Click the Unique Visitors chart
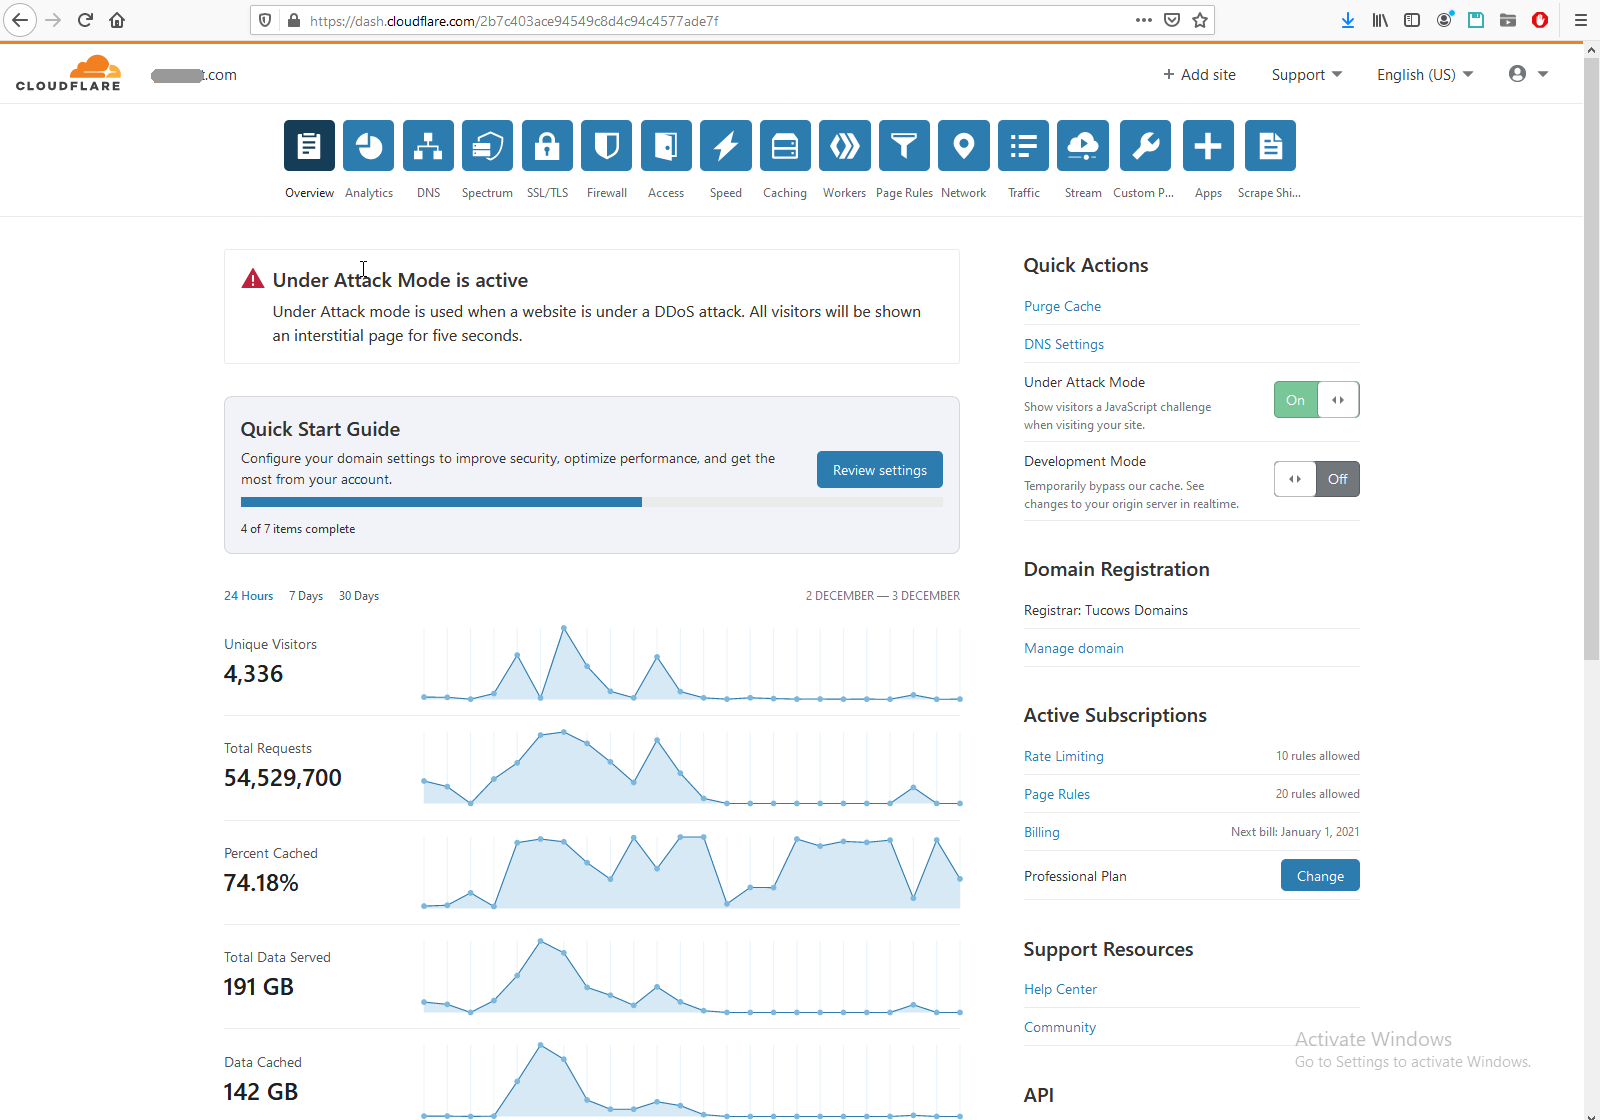 691,663
